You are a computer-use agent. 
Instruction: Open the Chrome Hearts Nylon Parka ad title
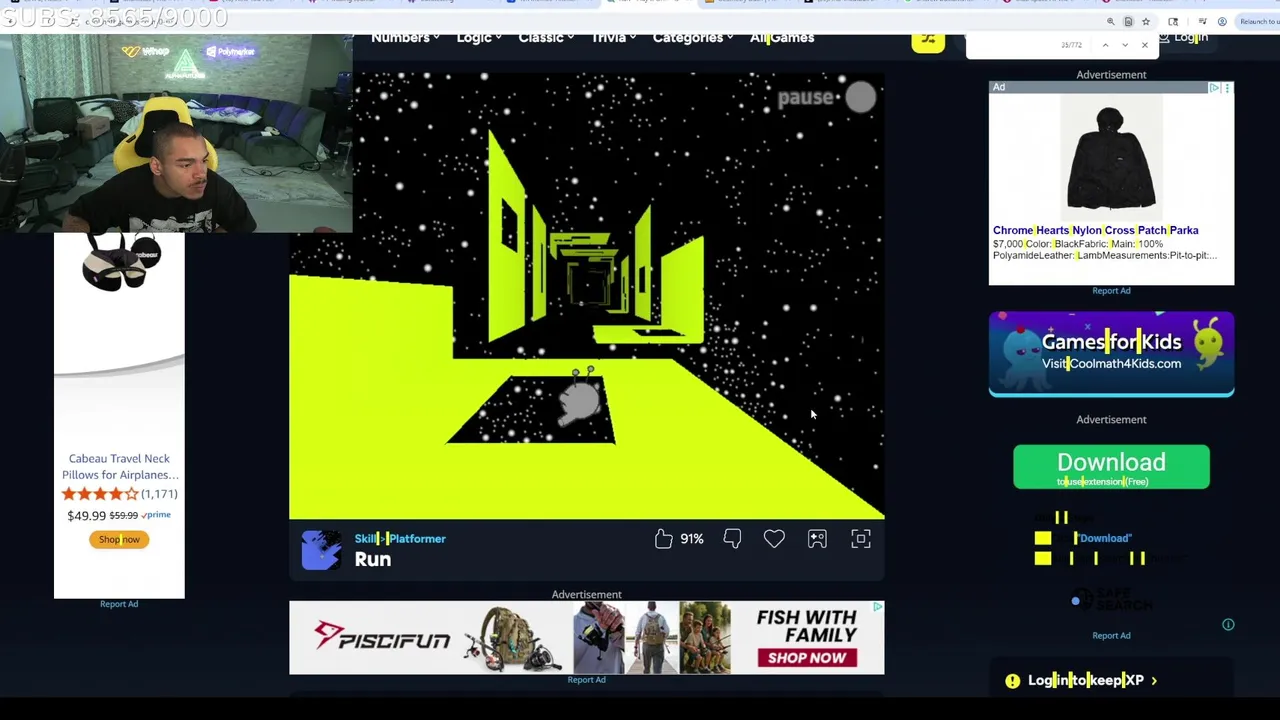(x=1095, y=230)
